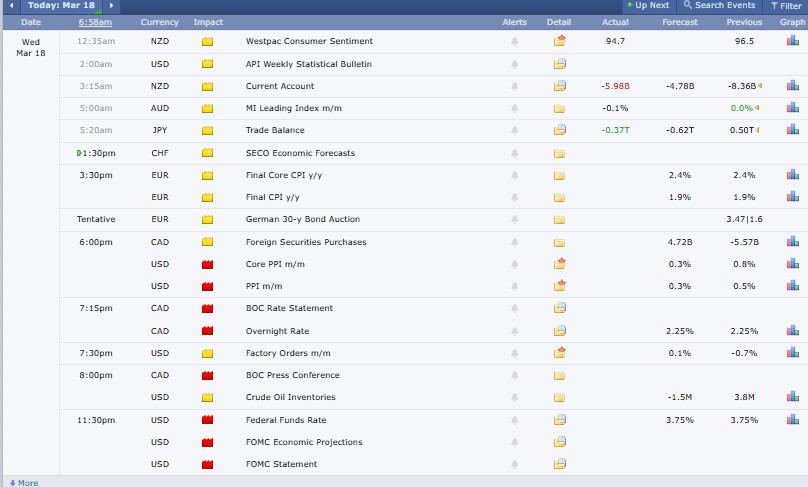Enable alert bell for BOC Rate Statement
This screenshot has height=487, width=808.
point(515,308)
